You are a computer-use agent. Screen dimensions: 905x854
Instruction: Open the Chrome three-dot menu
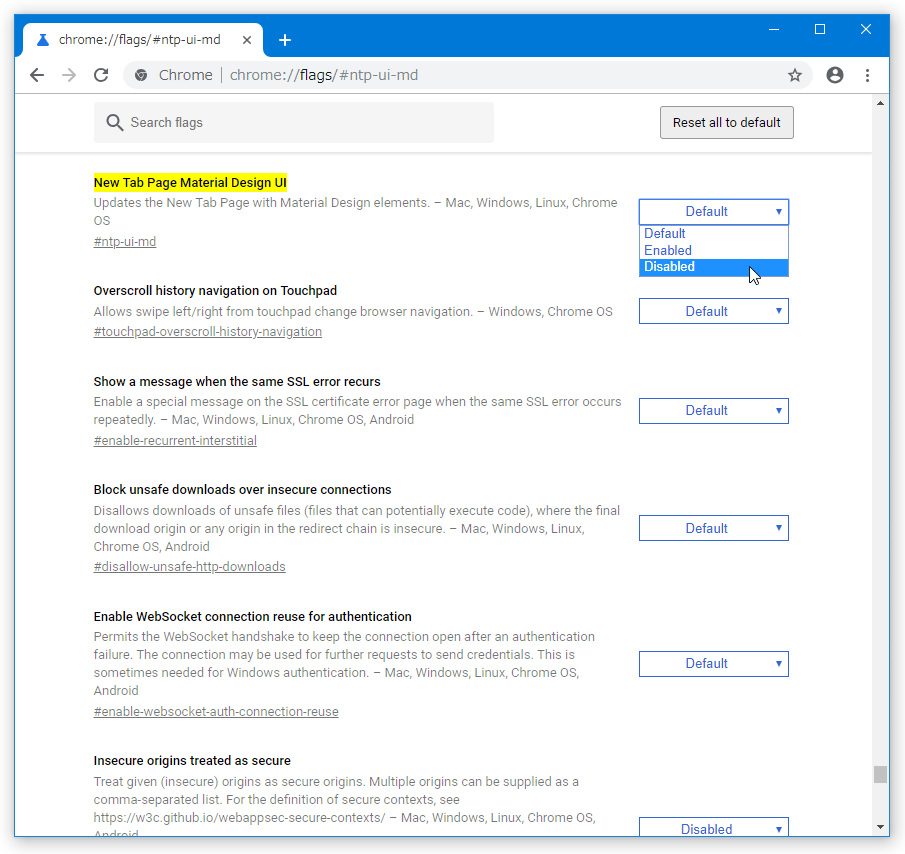867,75
